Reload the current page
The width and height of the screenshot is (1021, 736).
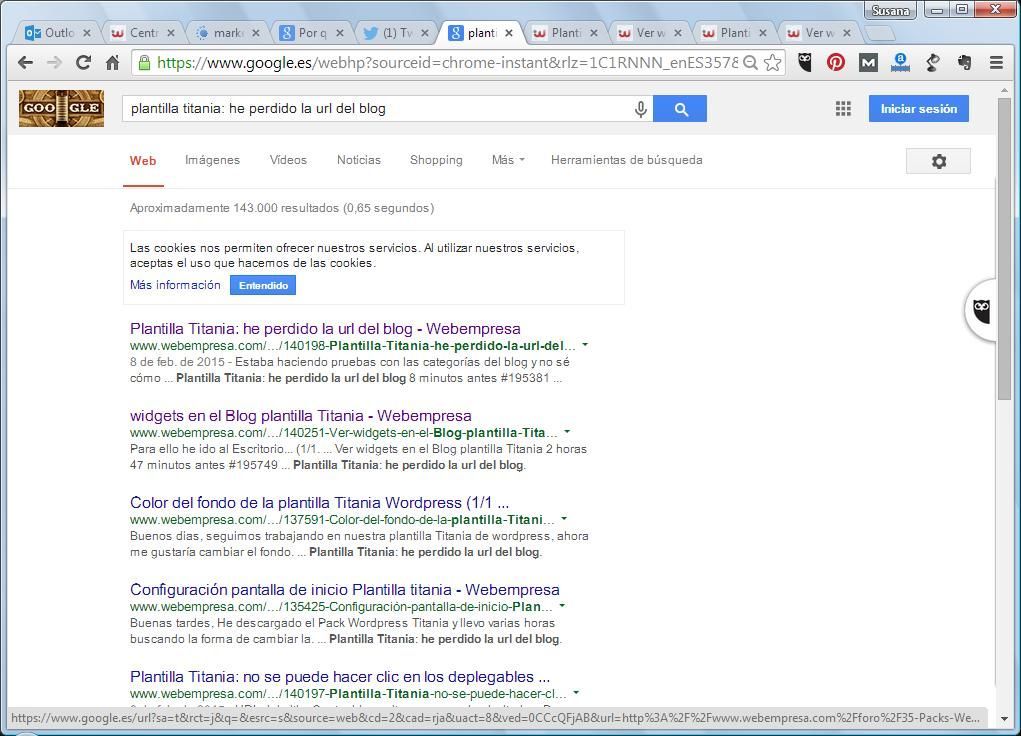click(x=83, y=63)
